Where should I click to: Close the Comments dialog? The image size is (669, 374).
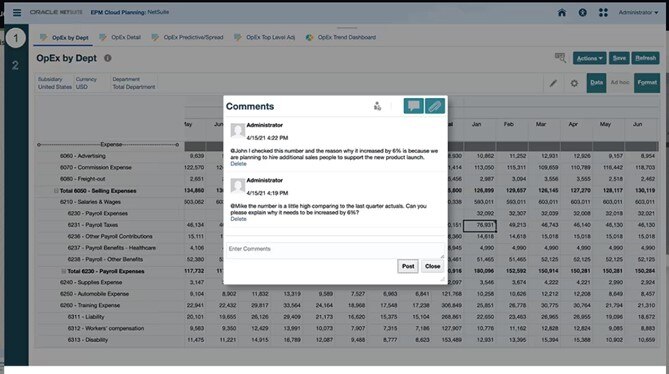click(x=432, y=266)
